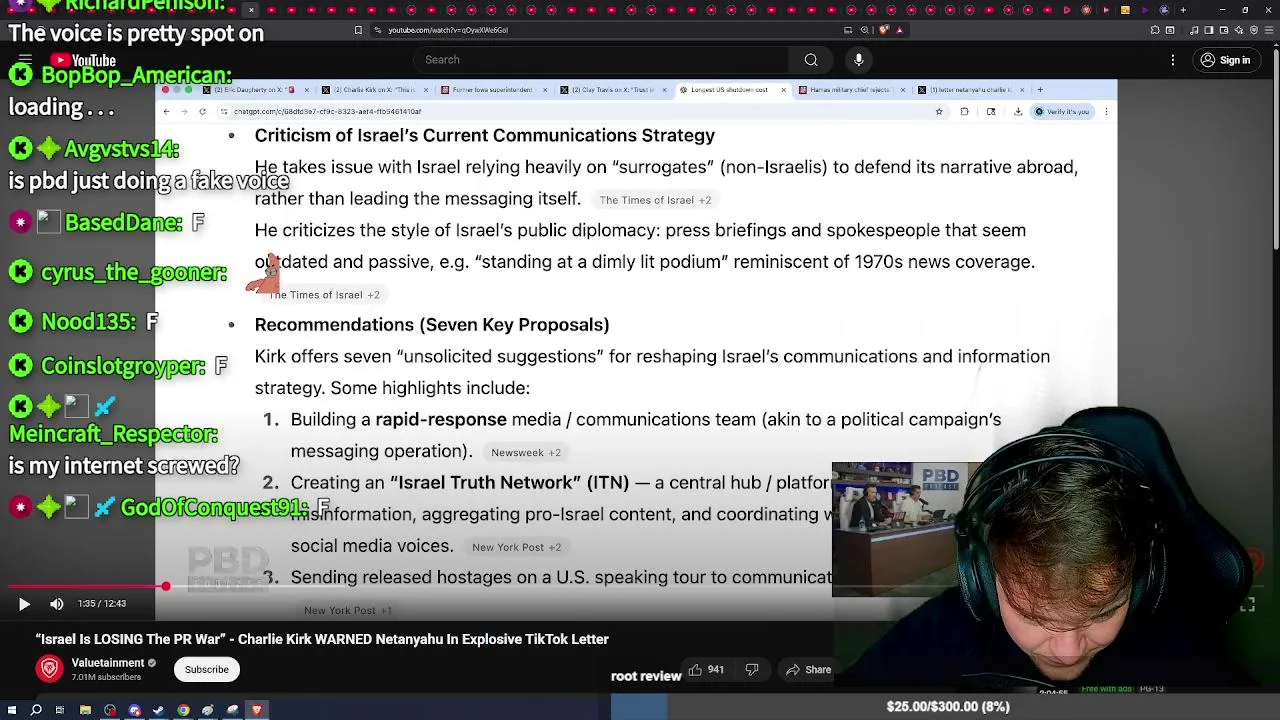Click the Verify it's you chip
Screen dimensions: 1280x720
click(x=1063, y=111)
